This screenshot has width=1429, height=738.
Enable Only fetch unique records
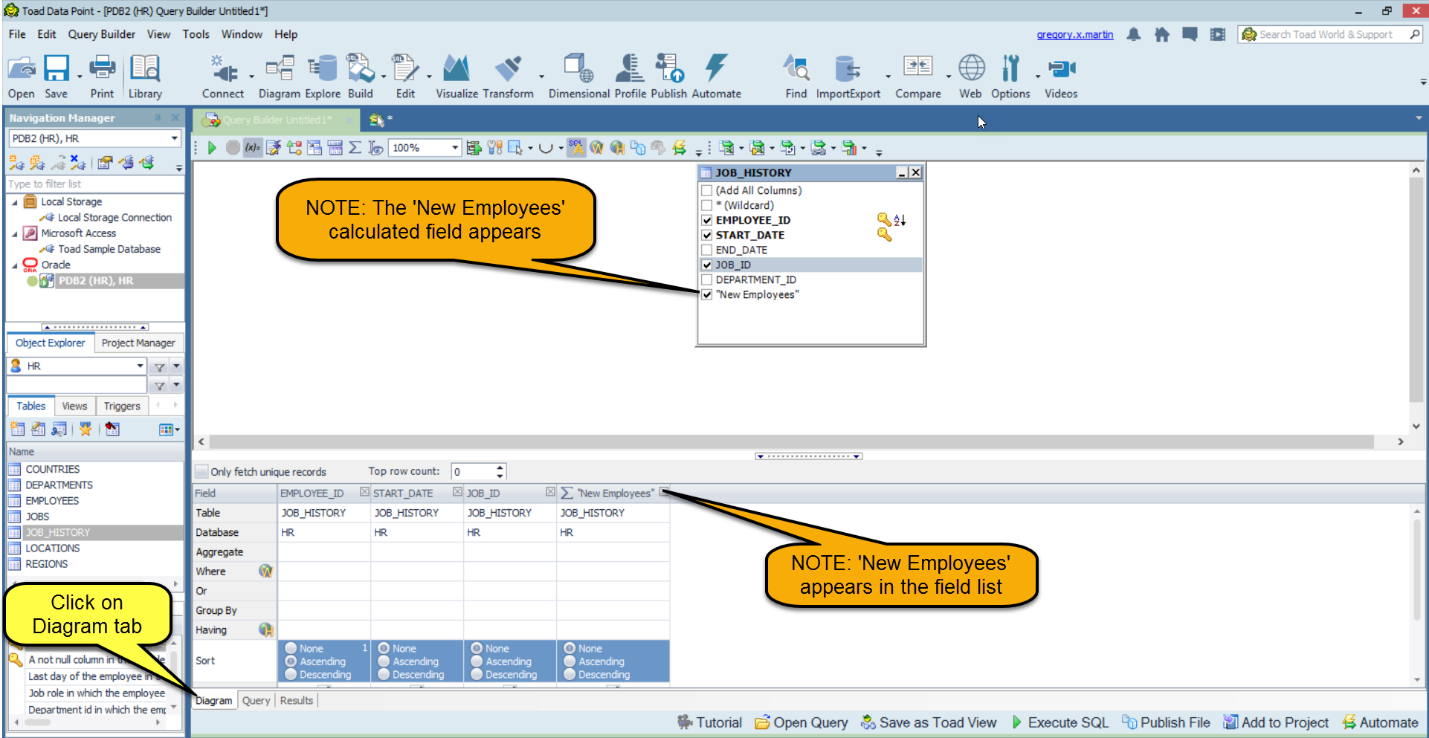pos(202,472)
